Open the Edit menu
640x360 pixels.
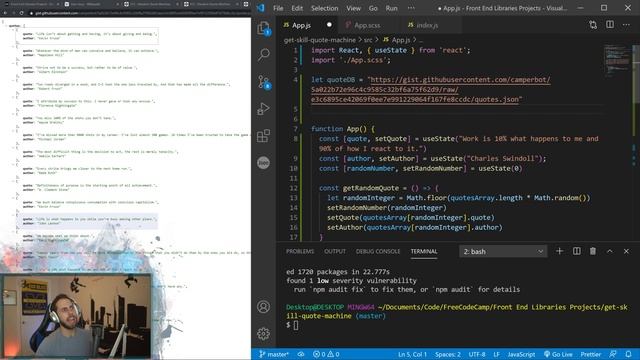pyautogui.click(x=297, y=8)
